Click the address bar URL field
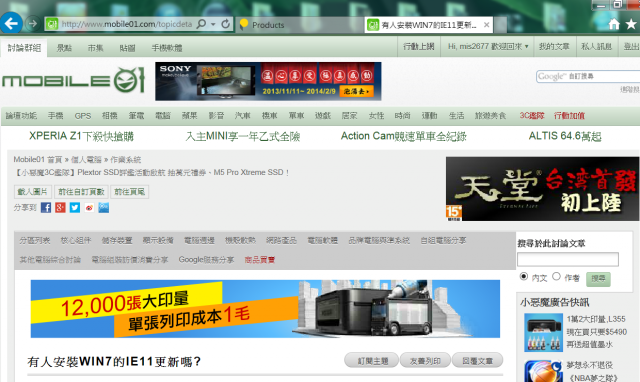This screenshot has width=640, height=382. point(127,24)
